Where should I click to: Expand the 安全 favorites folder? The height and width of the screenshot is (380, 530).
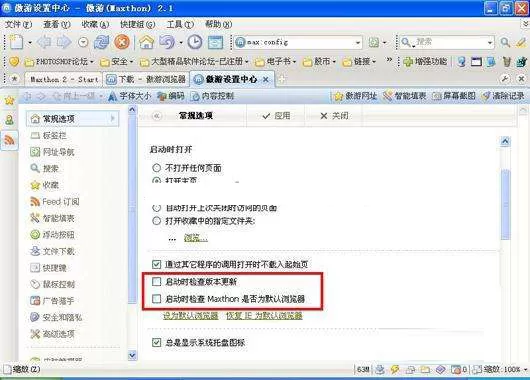[117, 62]
